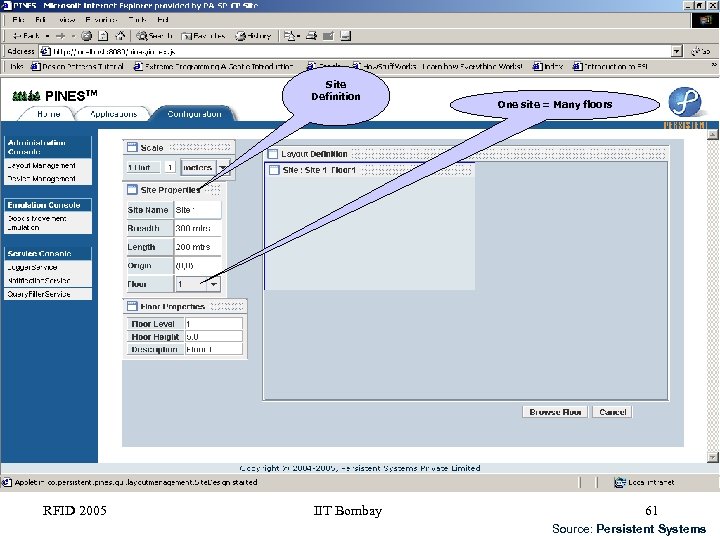
Task: Expand the links bar overflow chevron
Action: [714, 66]
